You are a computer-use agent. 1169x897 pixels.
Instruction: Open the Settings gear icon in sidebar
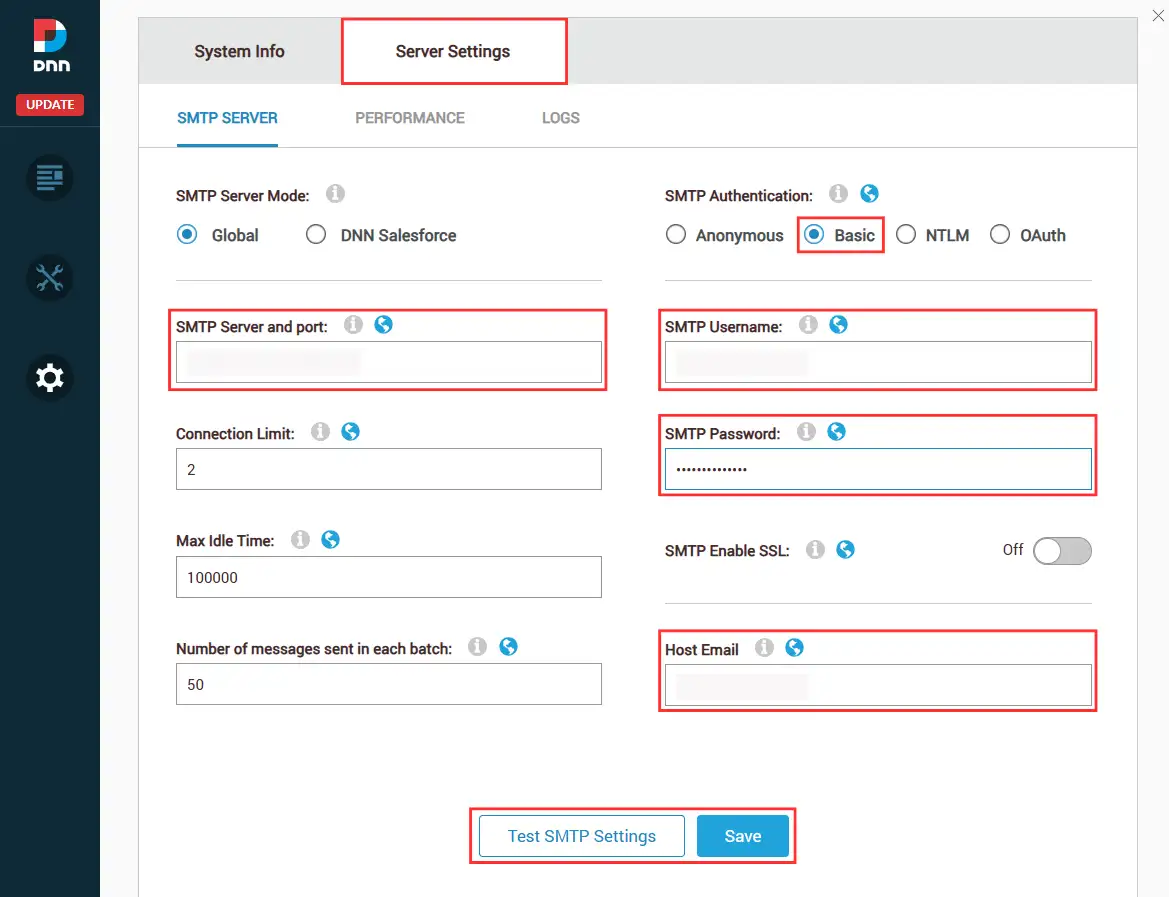click(49, 378)
